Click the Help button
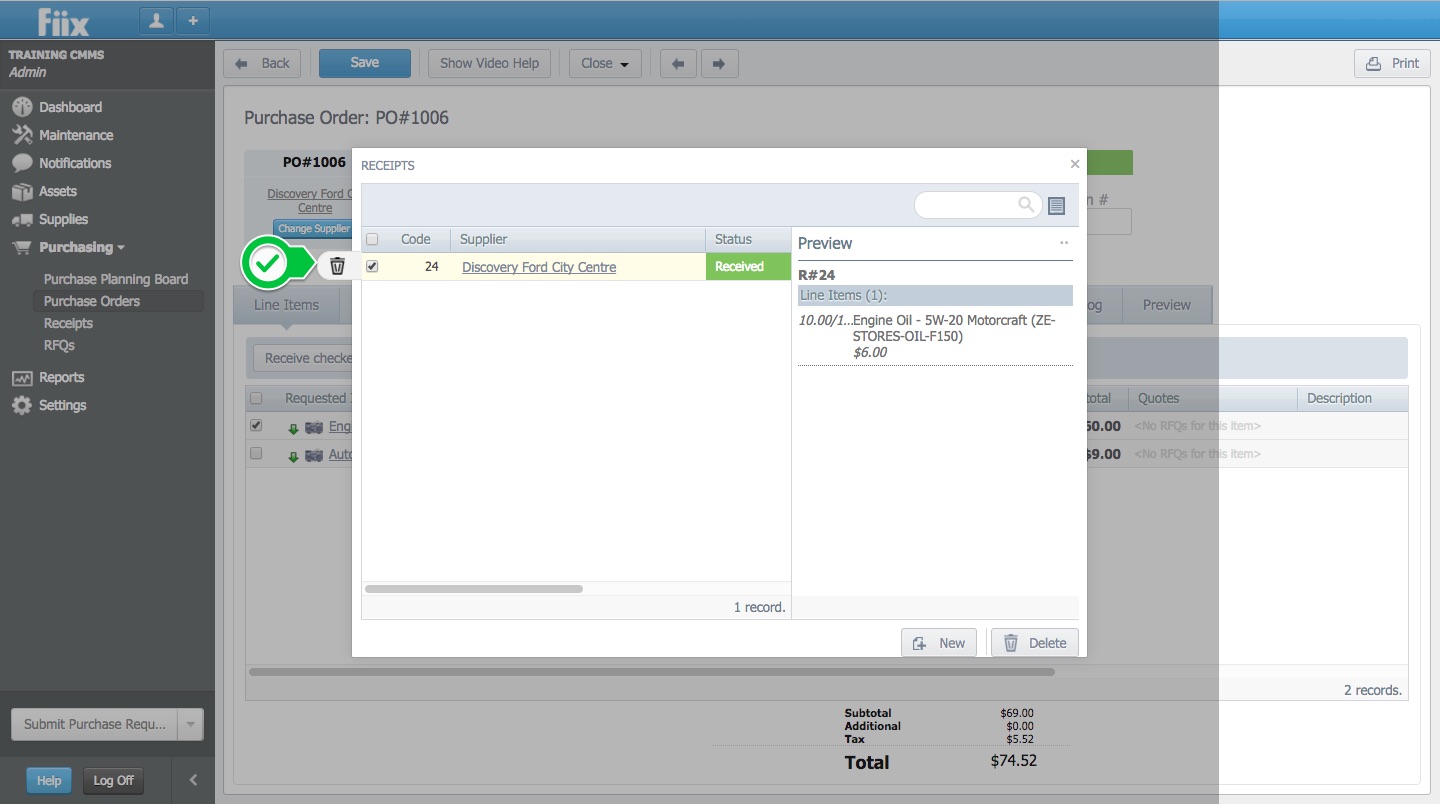1440x804 pixels. 49,781
